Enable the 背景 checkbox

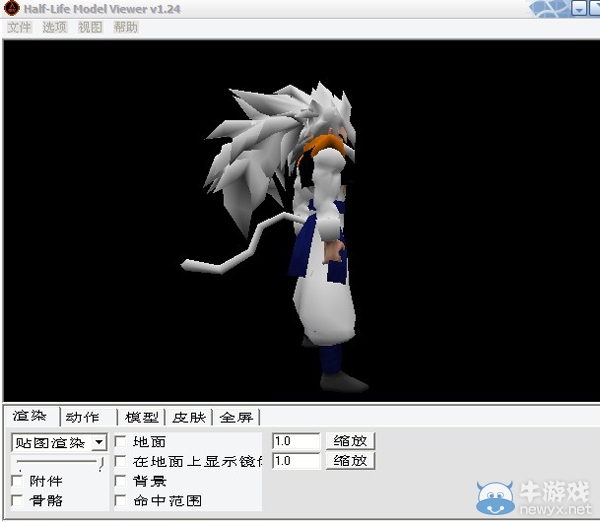click(x=120, y=481)
